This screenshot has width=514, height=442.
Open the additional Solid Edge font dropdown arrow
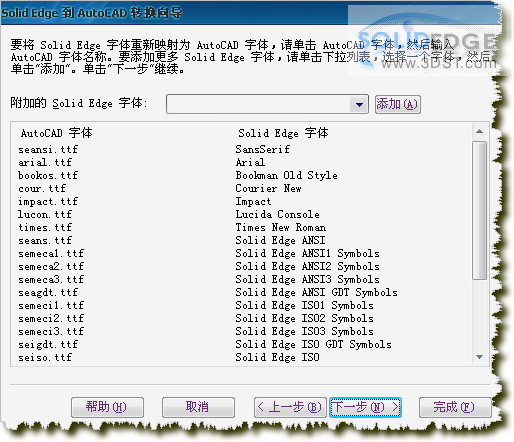tap(359, 104)
